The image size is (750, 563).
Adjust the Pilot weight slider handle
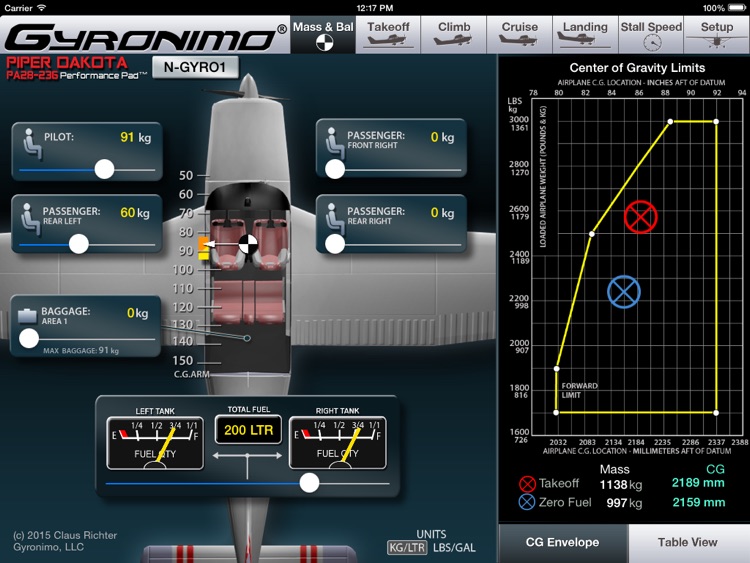tap(104, 169)
